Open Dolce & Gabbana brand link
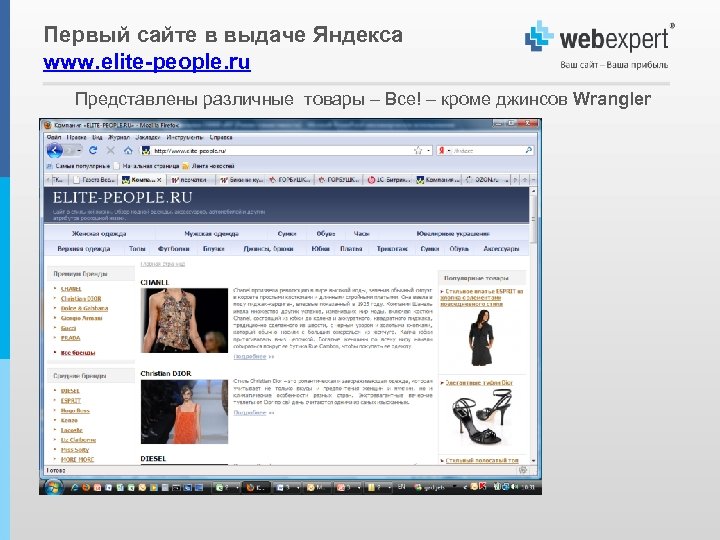Image resolution: width=720 pixels, height=540 pixels. 84,308
